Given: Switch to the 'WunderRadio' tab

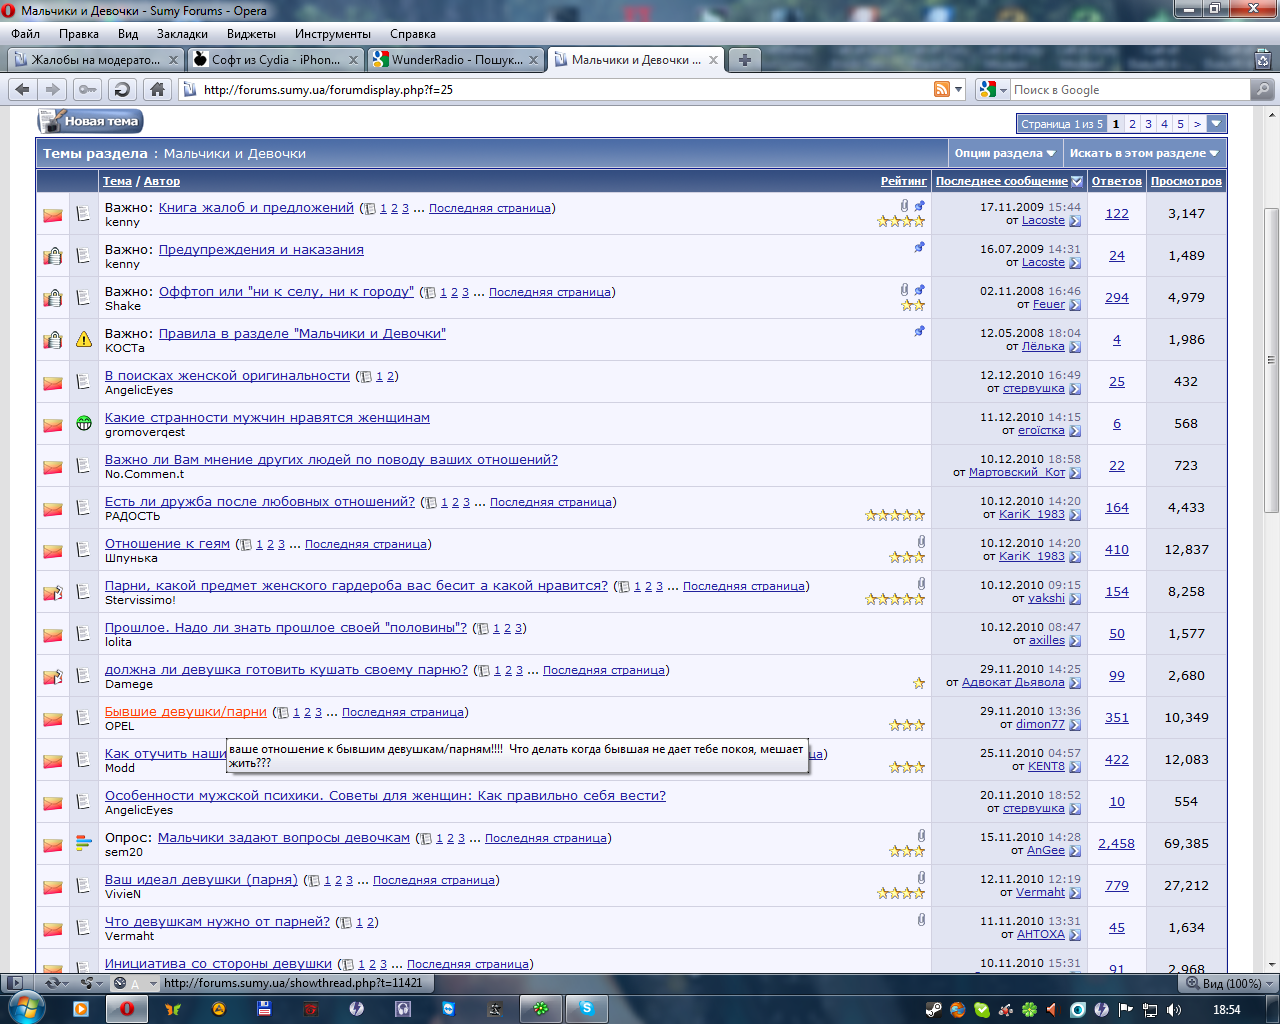Looking at the screenshot, I should (x=455, y=60).
